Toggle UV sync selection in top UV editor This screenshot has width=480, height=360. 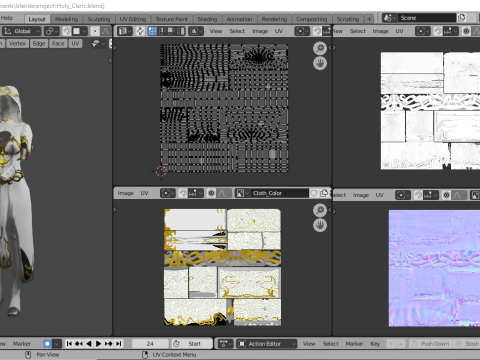(x=140, y=31)
